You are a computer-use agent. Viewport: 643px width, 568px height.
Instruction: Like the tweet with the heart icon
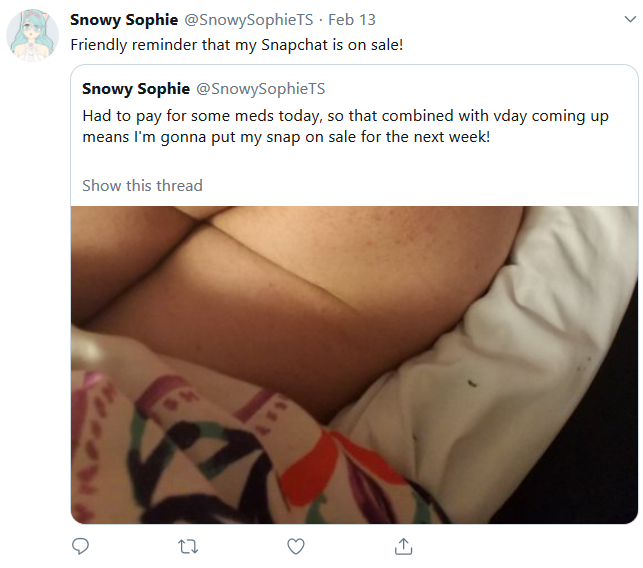(x=296, y=546)
